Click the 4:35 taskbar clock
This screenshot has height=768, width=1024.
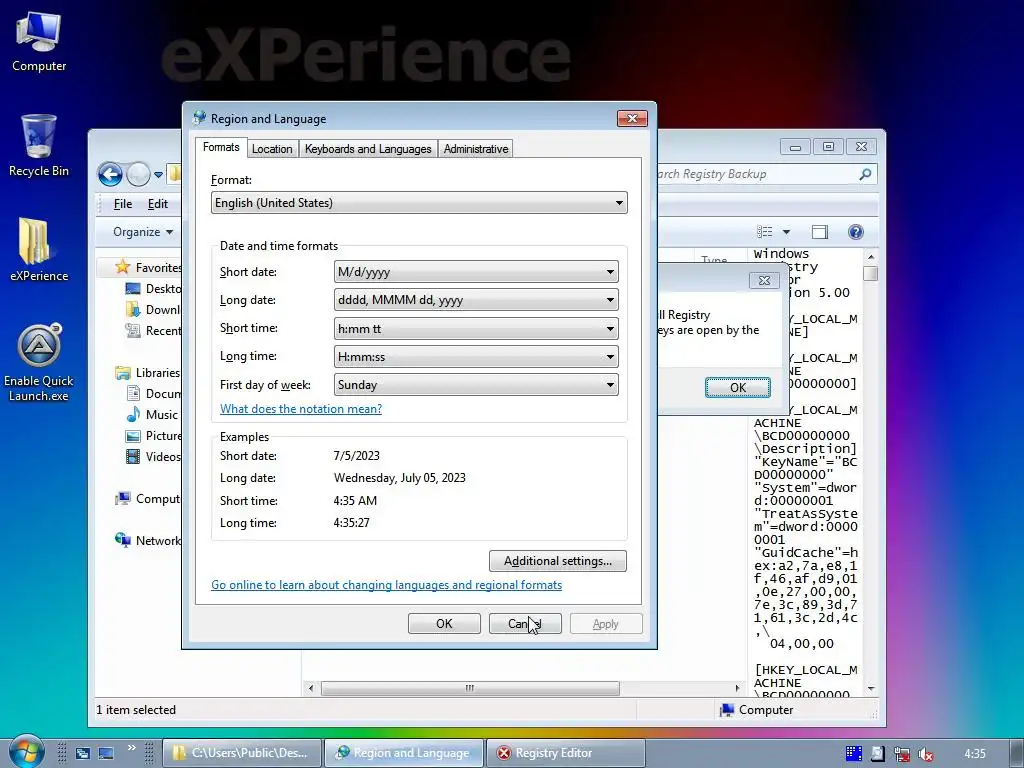pyautogui.click(x=975, y=754)
